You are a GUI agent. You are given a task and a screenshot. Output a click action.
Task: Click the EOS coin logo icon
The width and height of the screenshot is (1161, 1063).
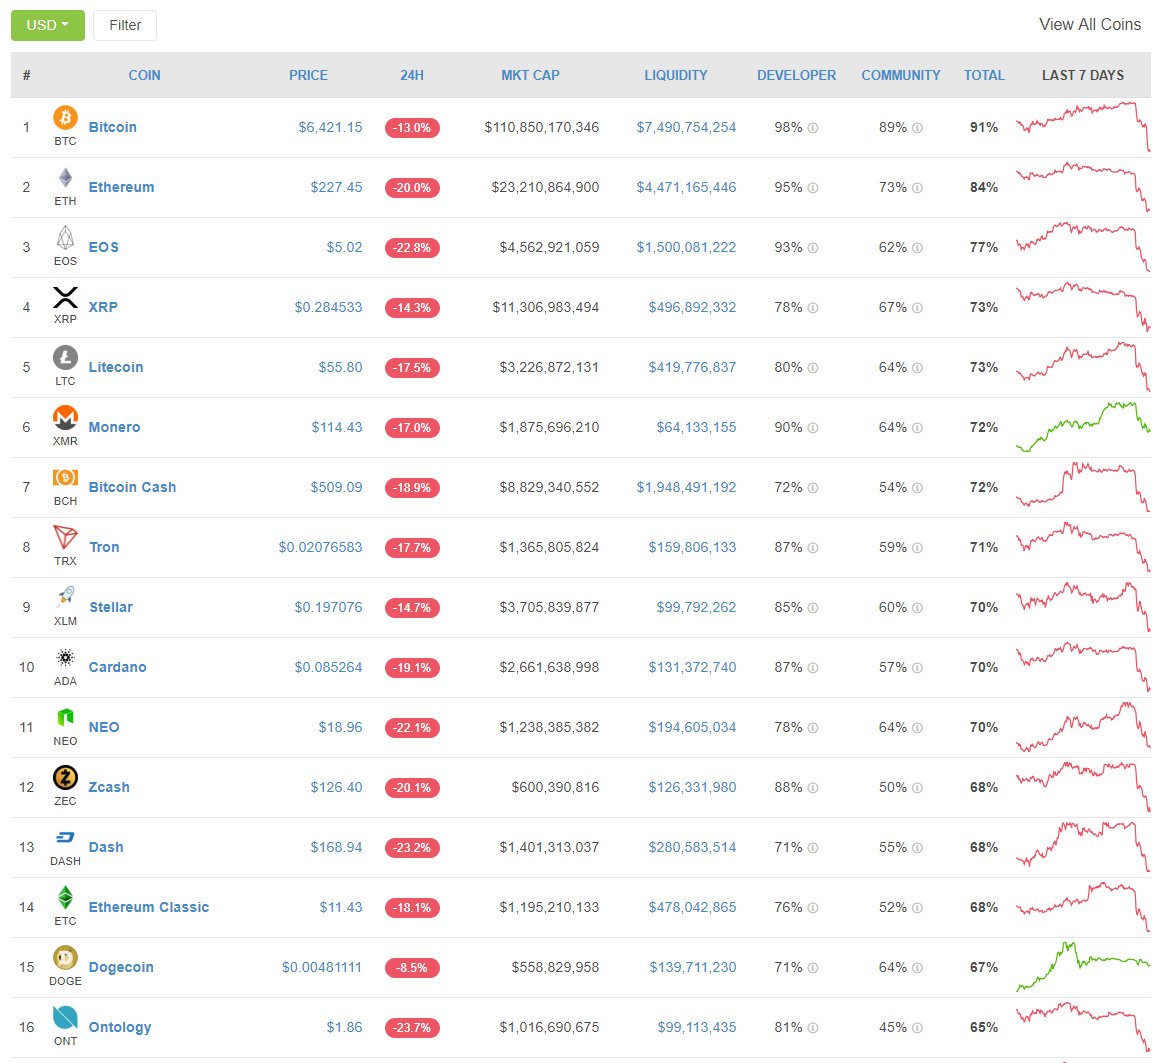[x=65, y=238]
